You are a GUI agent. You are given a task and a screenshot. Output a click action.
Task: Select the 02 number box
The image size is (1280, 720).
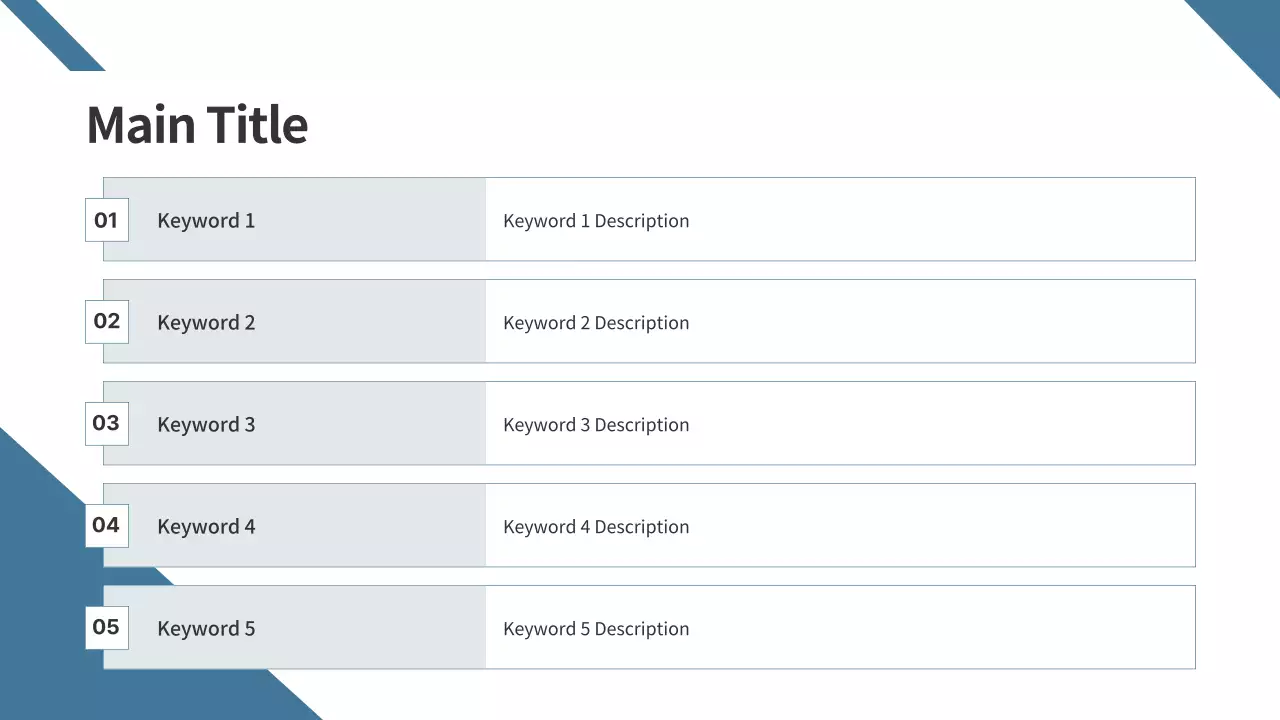[x=106, y=321]
